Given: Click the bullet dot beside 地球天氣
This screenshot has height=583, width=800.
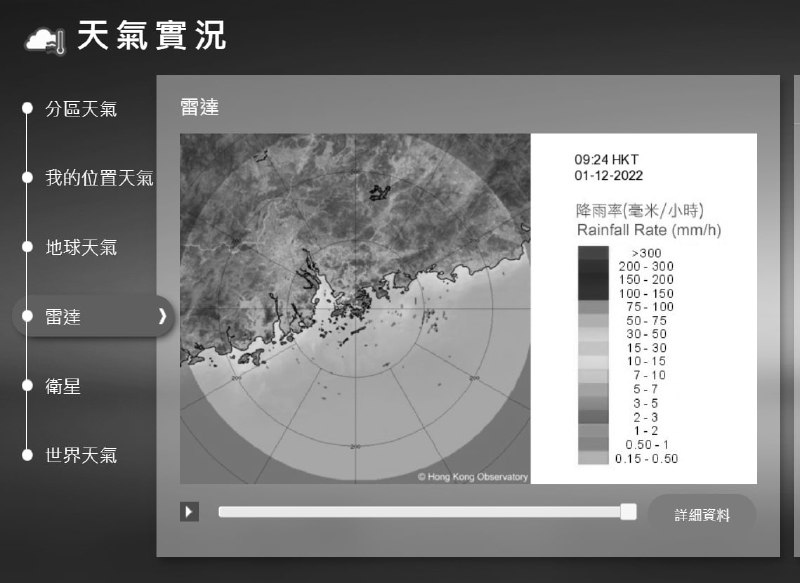Looking at the screenshot, I should coord(27,246).
